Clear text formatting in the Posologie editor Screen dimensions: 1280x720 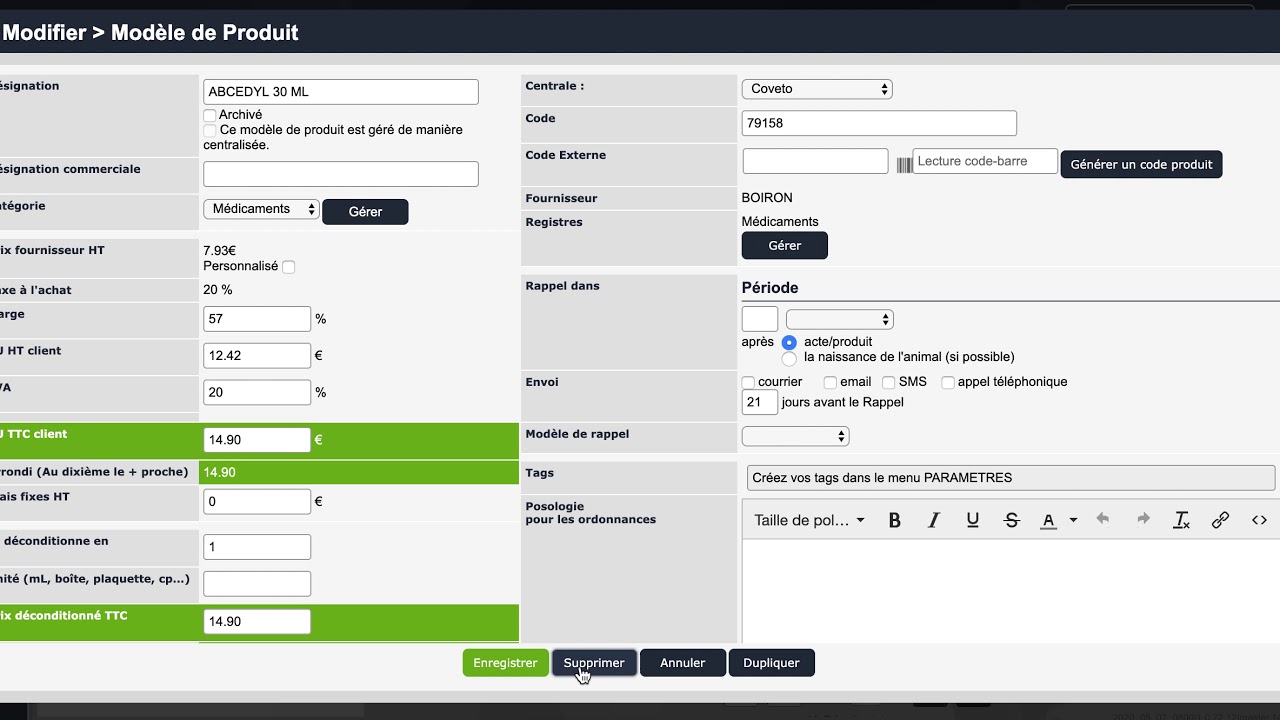coord(1181,520)
